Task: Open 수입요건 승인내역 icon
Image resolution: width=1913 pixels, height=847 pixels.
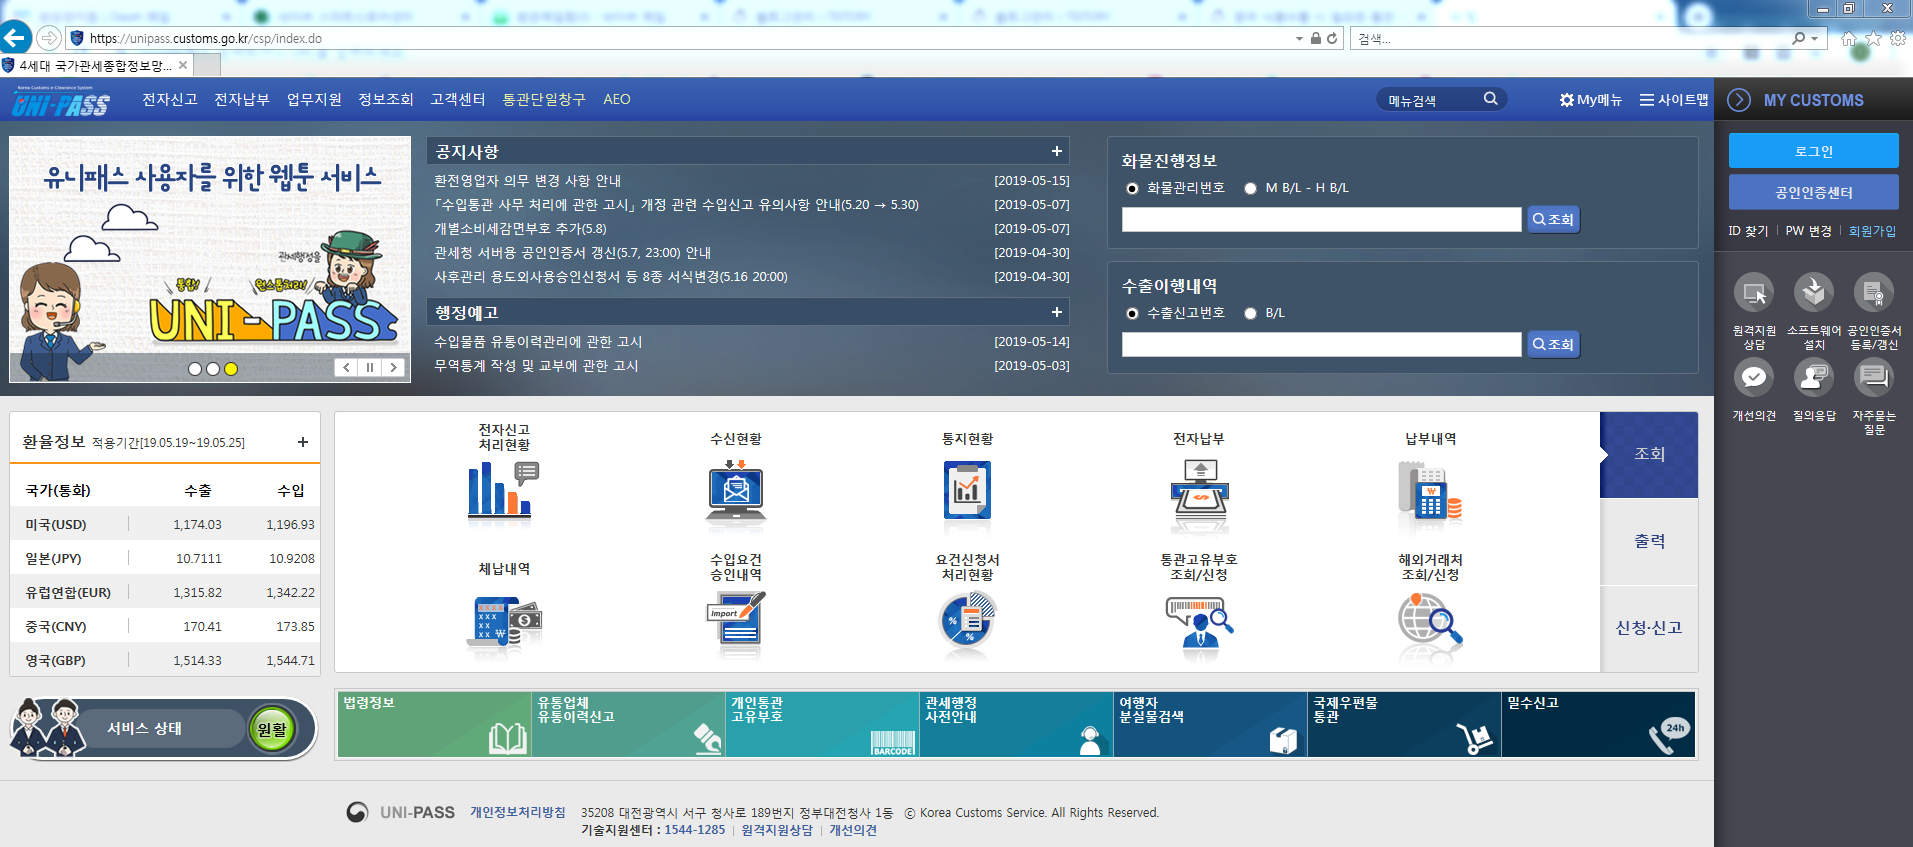Action: click(736, 620)
